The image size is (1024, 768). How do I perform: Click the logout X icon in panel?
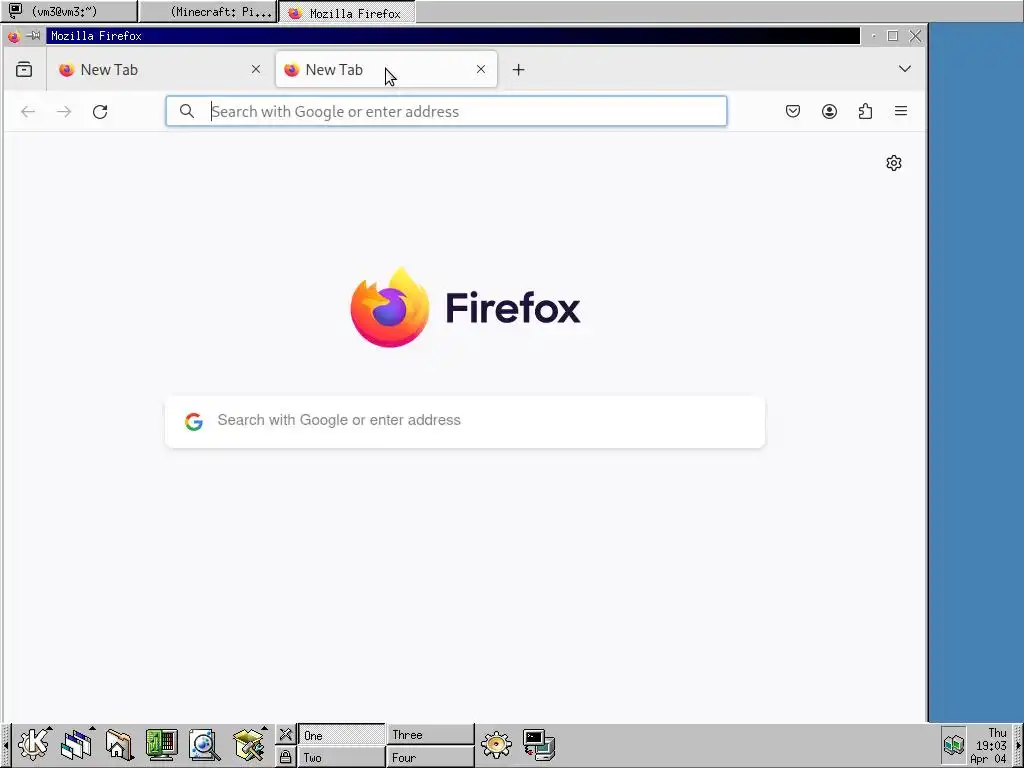click(x=285, y=735)
